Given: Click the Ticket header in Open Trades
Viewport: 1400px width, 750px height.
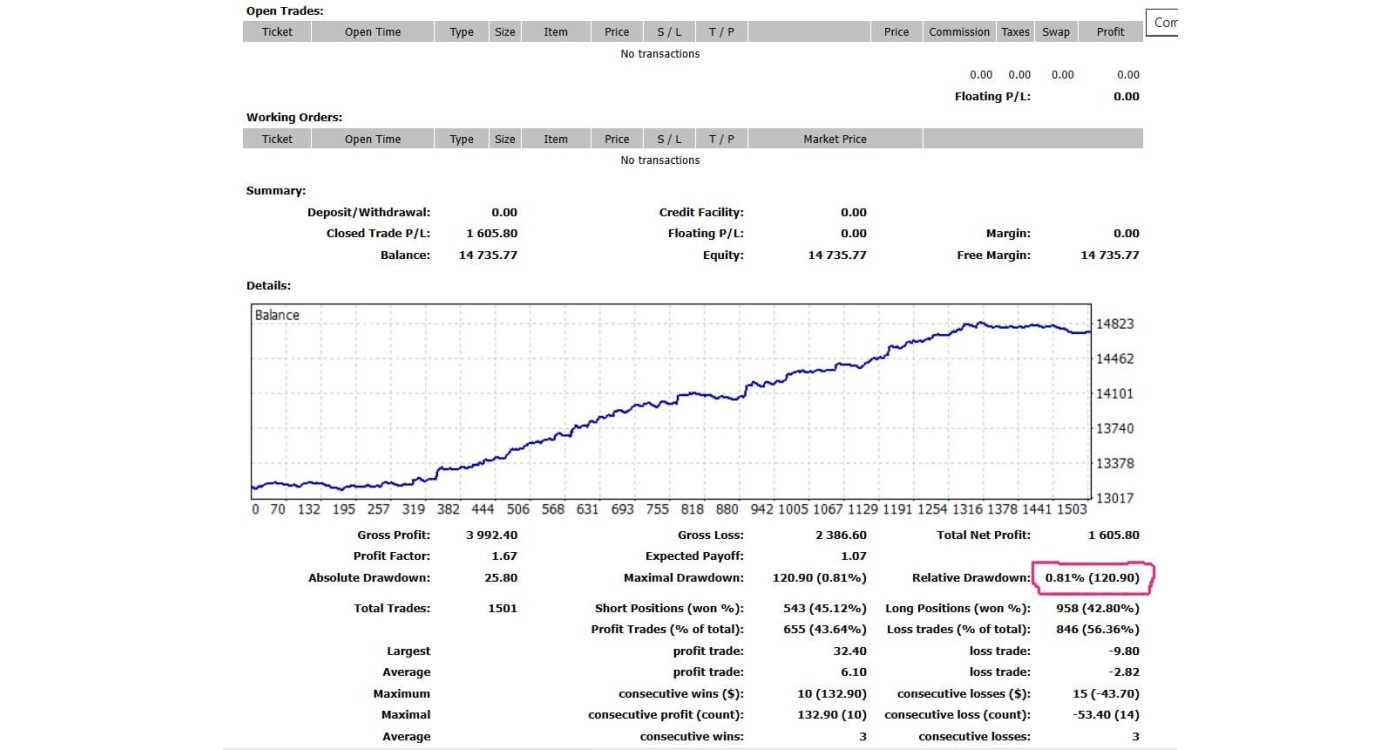Looking at the screenshot, I should pos(277,32).
